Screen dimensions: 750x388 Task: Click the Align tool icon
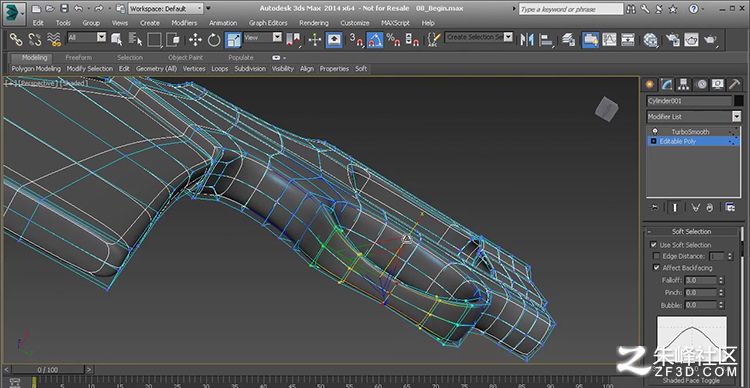(546, 40)
